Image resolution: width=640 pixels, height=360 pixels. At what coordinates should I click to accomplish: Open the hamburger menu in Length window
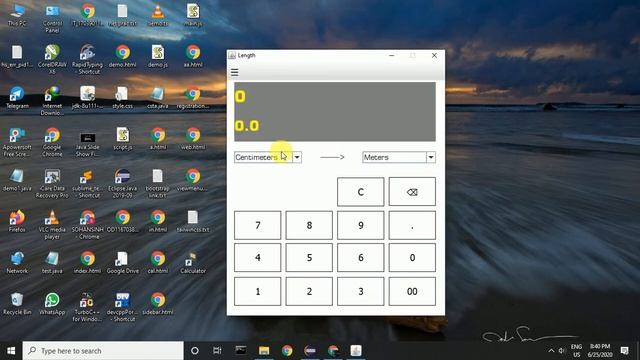(235, 73)
